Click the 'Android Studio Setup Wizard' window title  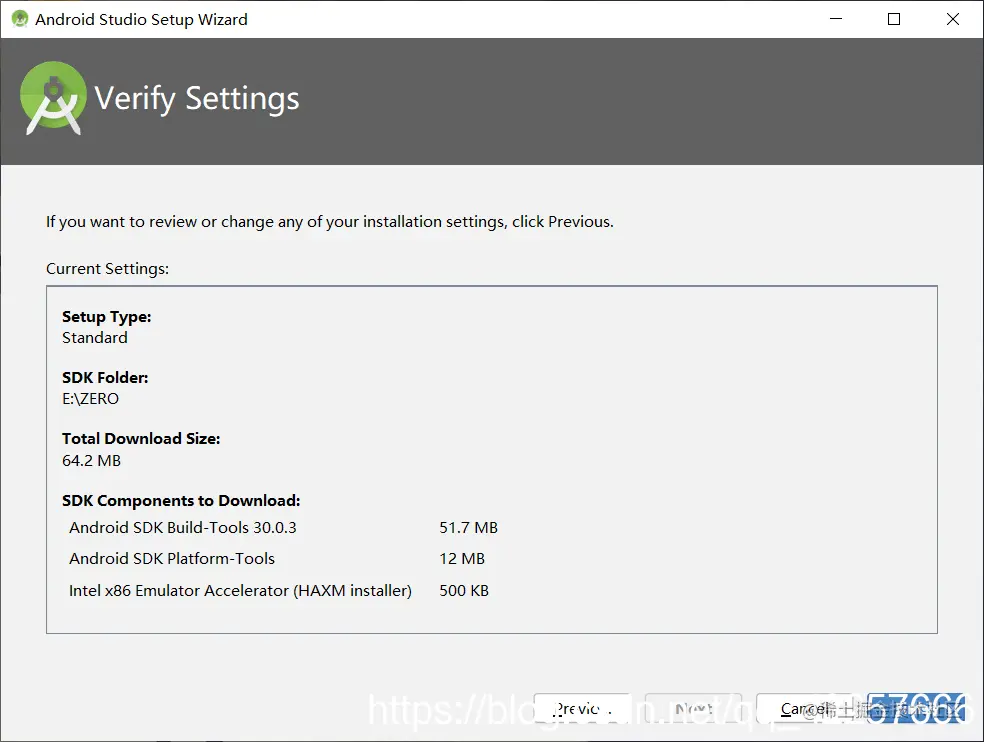point(141,19)
